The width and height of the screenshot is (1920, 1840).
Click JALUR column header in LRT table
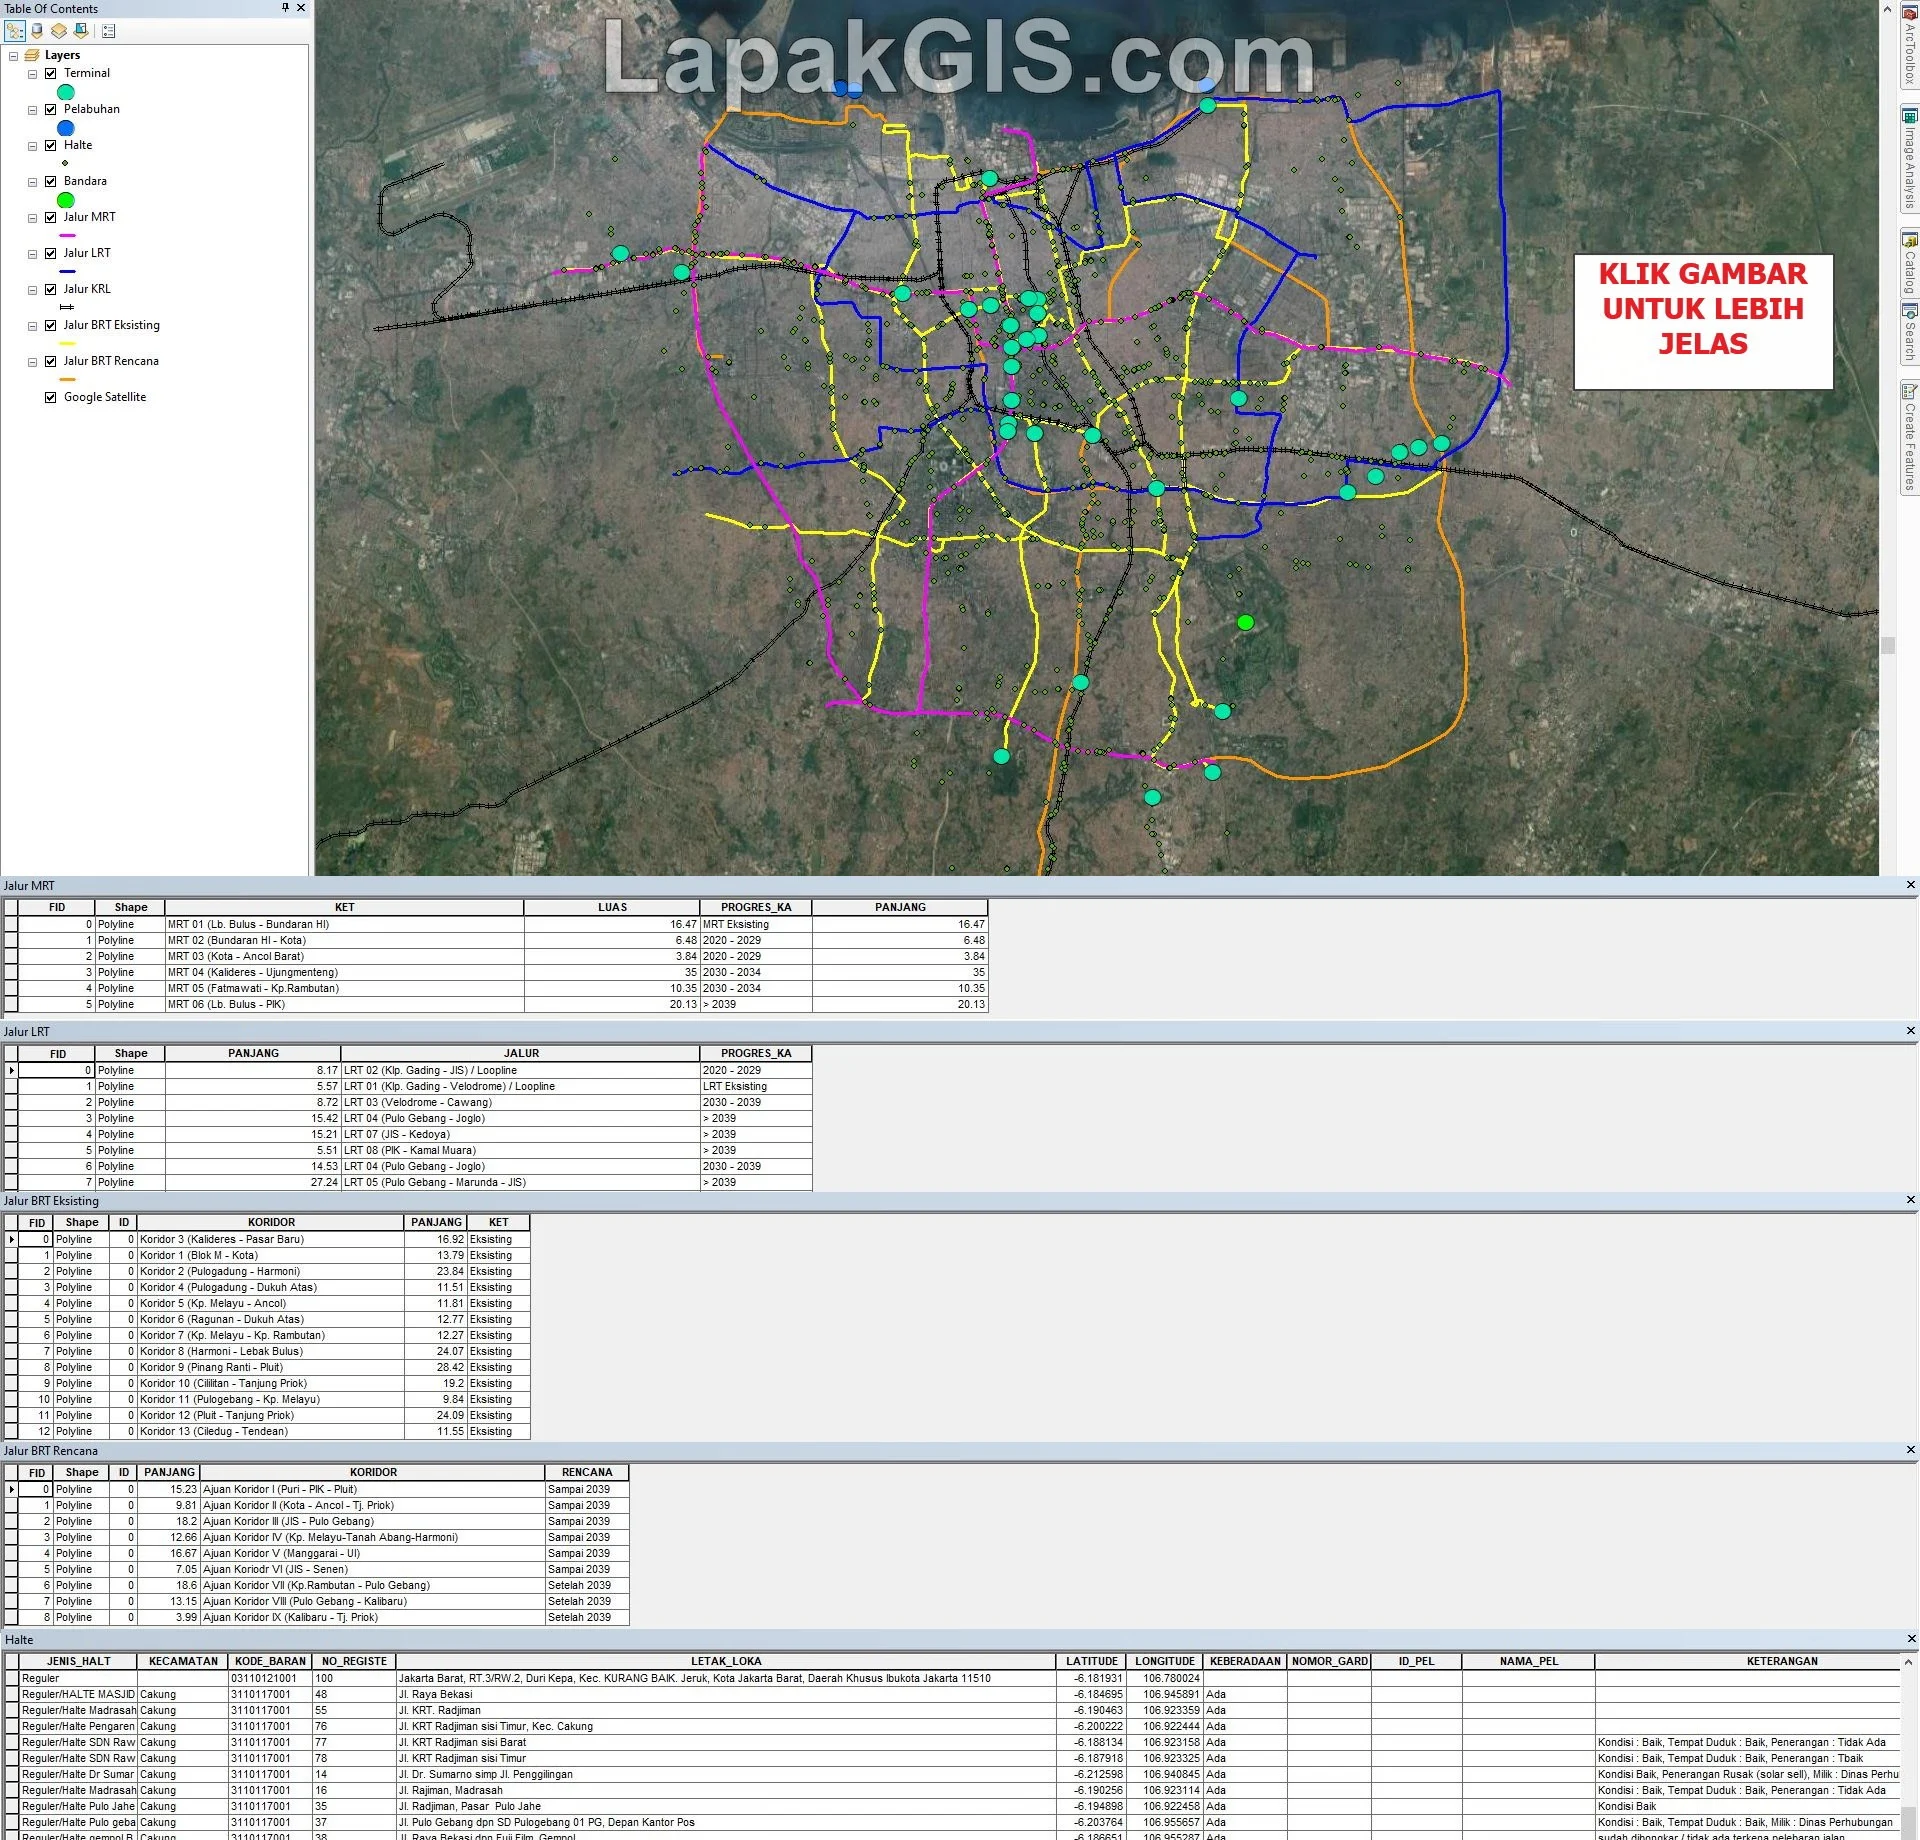click(x=521, y=1053)
